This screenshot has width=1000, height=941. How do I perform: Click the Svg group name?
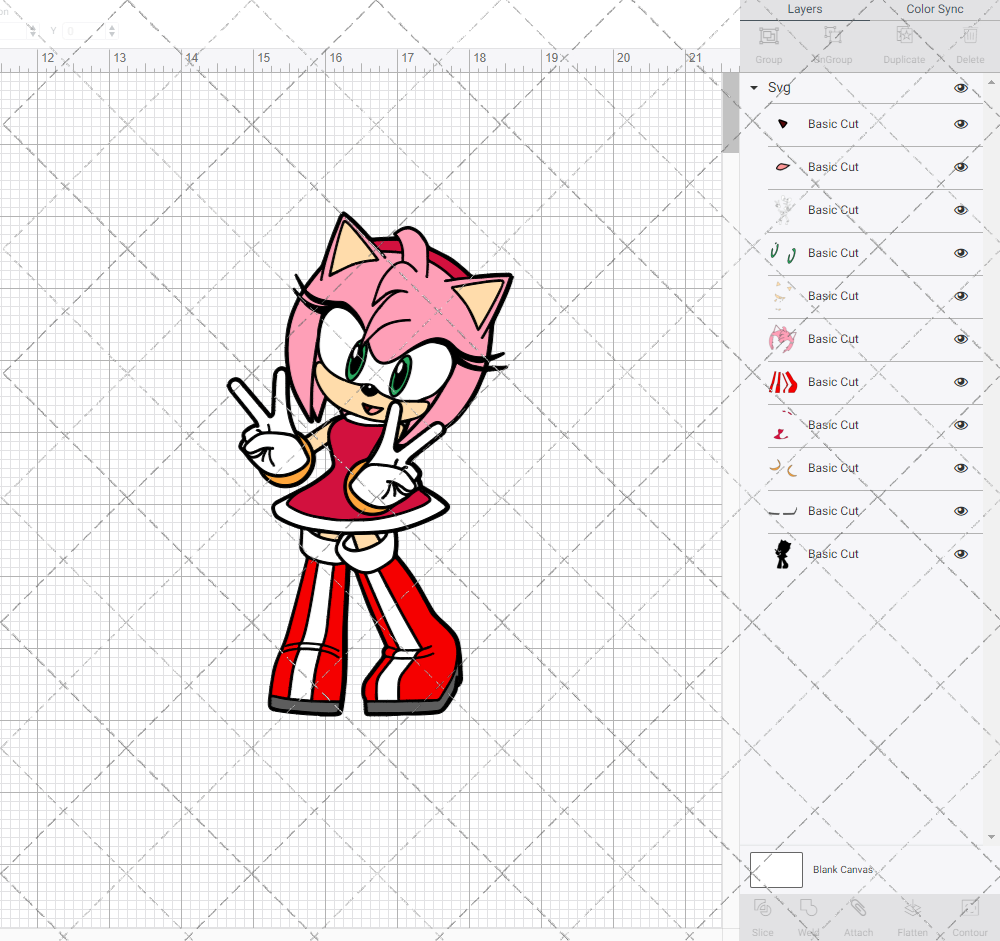pyautogui.click(x=779, y=88)
